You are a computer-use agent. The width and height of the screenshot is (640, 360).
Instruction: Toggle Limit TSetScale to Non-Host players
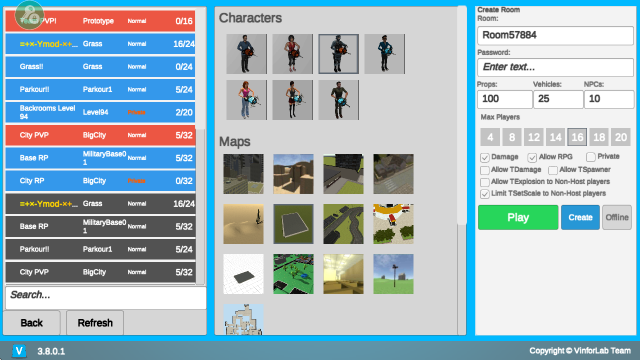pyautogui.click(x=484, y=194)
